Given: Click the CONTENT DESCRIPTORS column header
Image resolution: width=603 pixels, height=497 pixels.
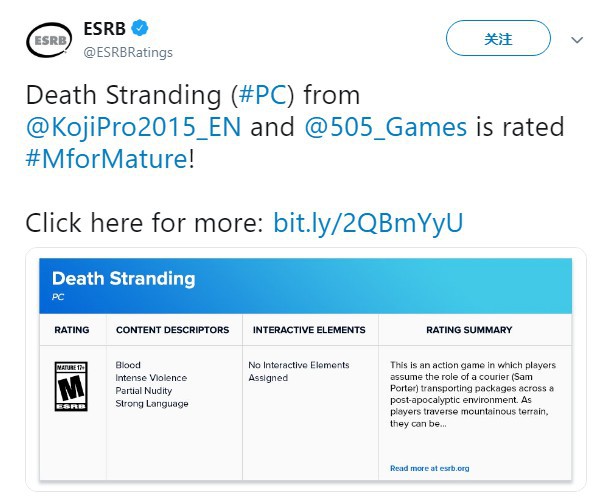Looking at the screenshot, I should [173, 330].
